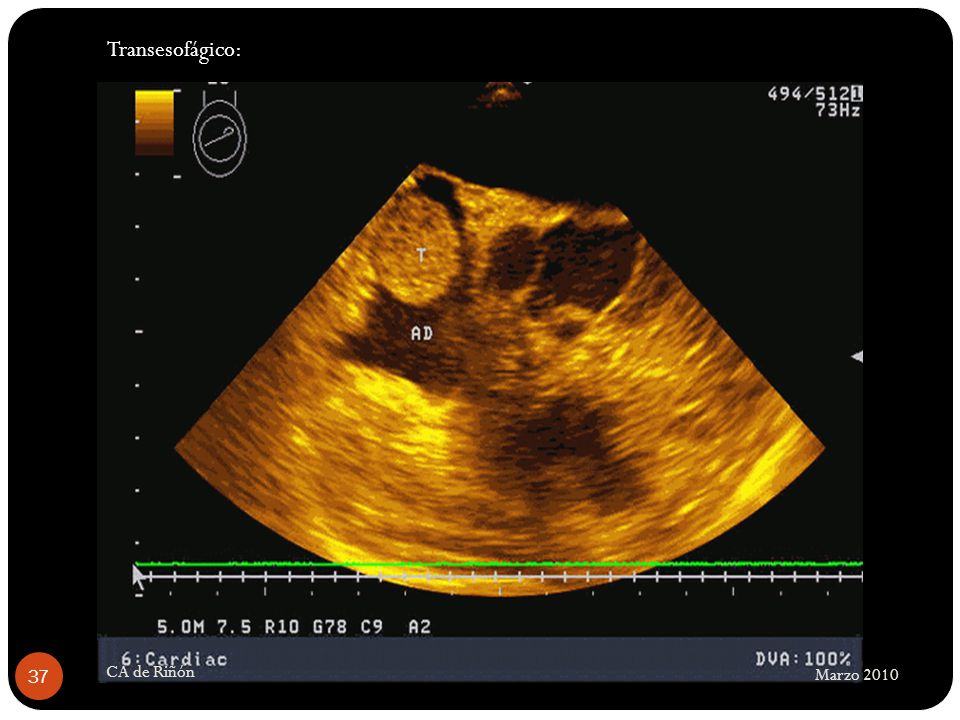The image size is (960, 720).
Task: Click the 'Marzo 2010' footer date
Action: click(x=857, y=675)
